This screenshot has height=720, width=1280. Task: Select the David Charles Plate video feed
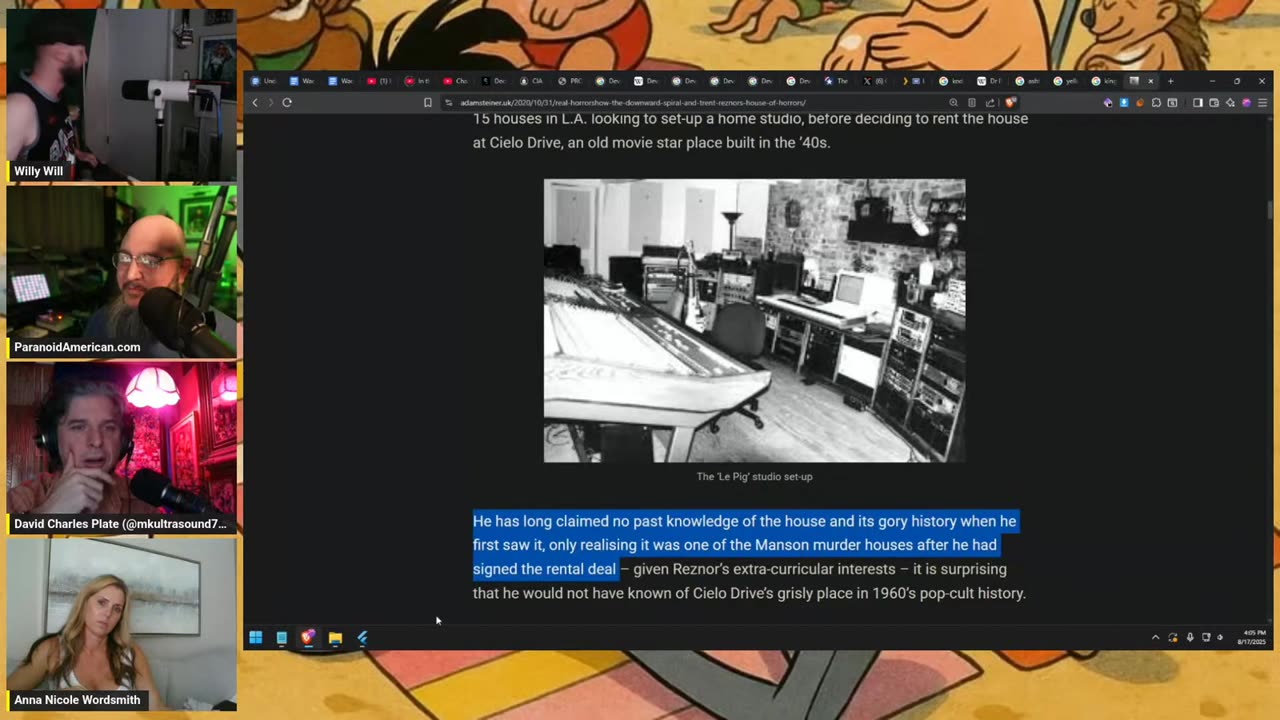click(122, 448)
